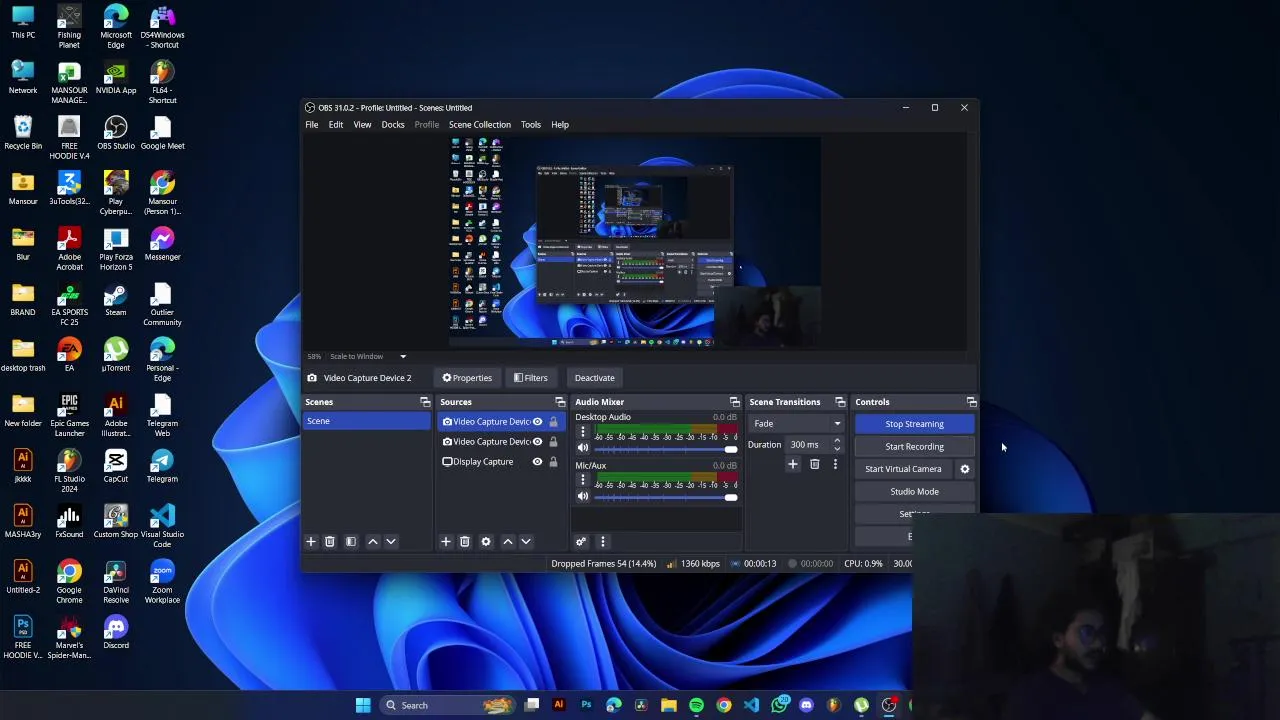
Task: Open virtual camera settings gear
Action: [x=965, y=469]
